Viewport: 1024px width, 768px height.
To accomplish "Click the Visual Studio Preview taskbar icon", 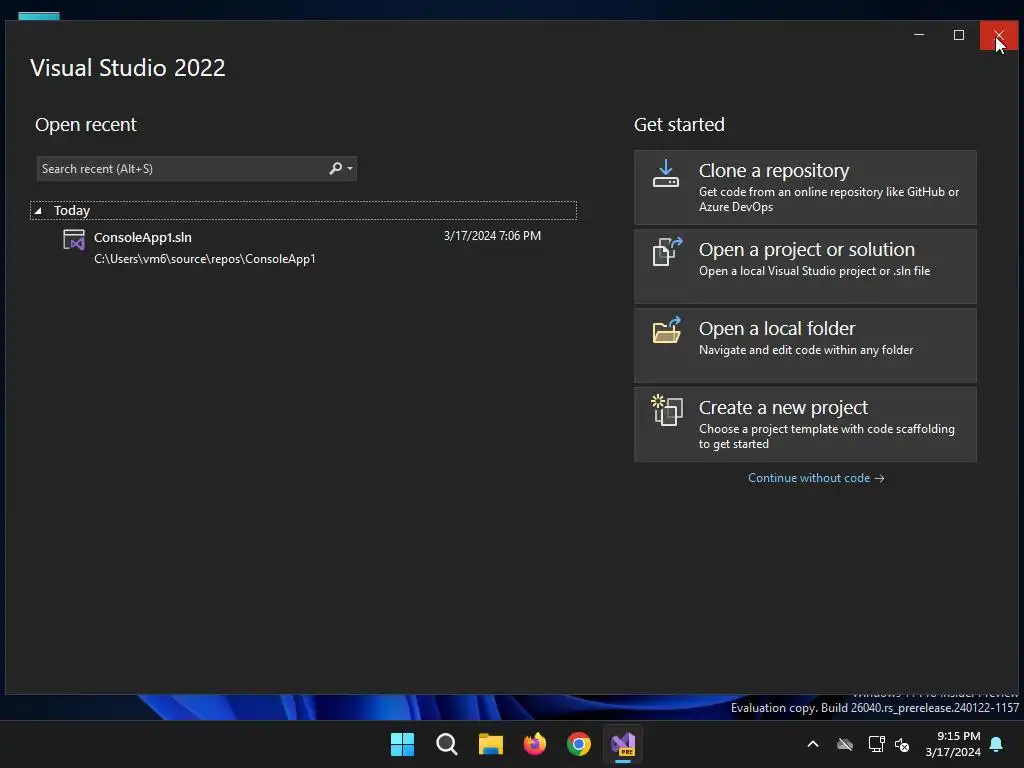I will tap(623, 744).
